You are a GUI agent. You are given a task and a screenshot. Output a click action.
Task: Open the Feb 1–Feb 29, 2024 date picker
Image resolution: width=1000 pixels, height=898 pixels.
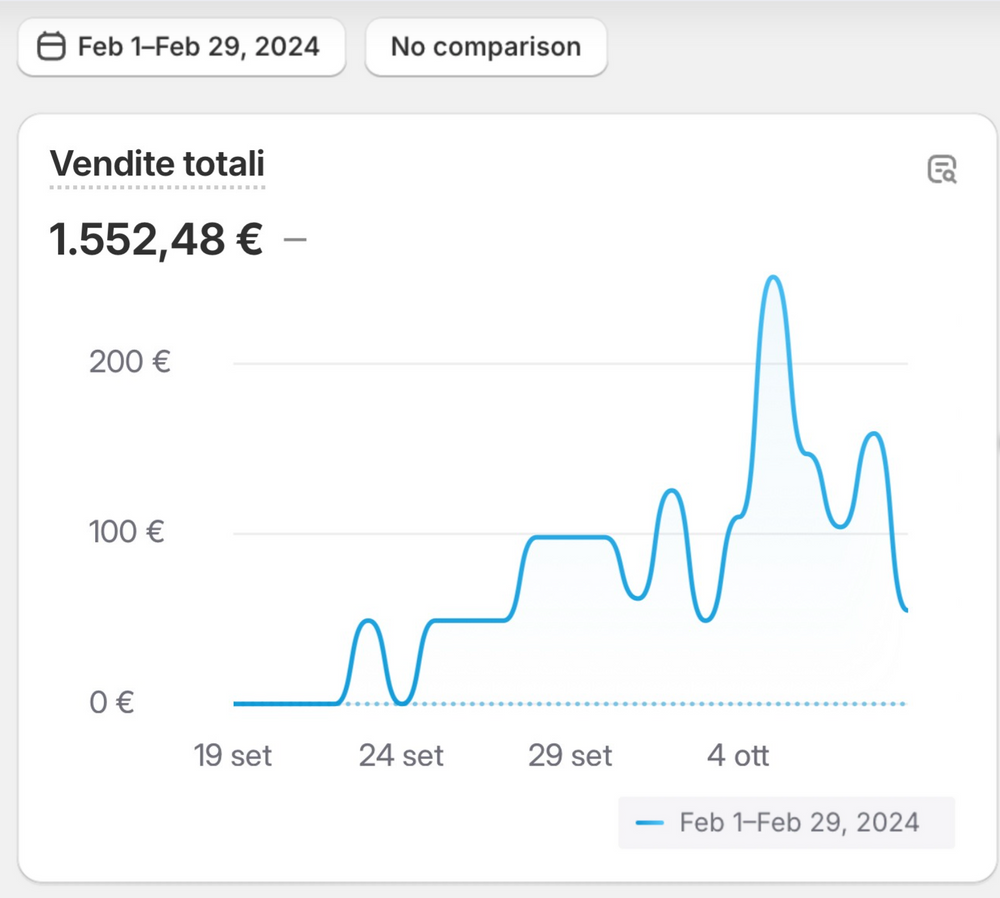tap(181, 47)
